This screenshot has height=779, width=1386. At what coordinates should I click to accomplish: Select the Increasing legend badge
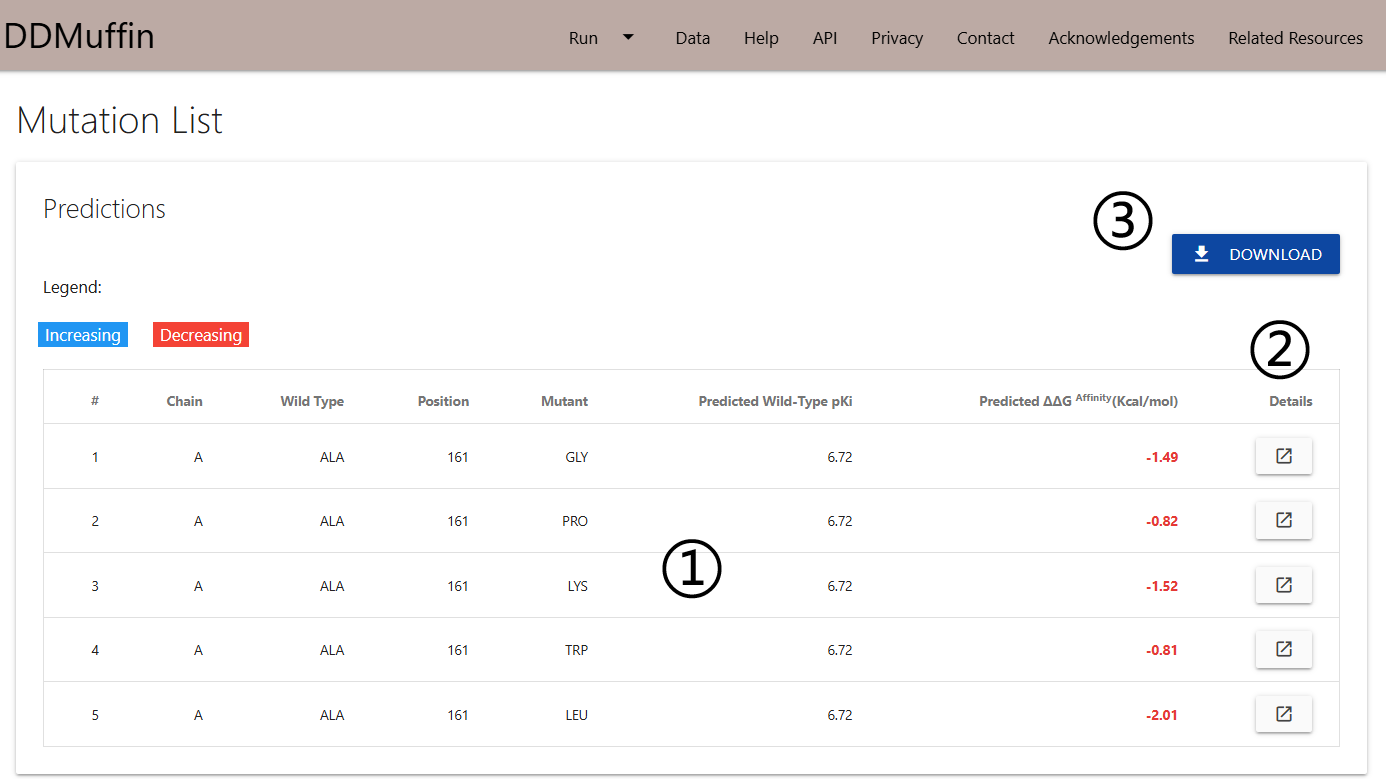click(82, 334)
